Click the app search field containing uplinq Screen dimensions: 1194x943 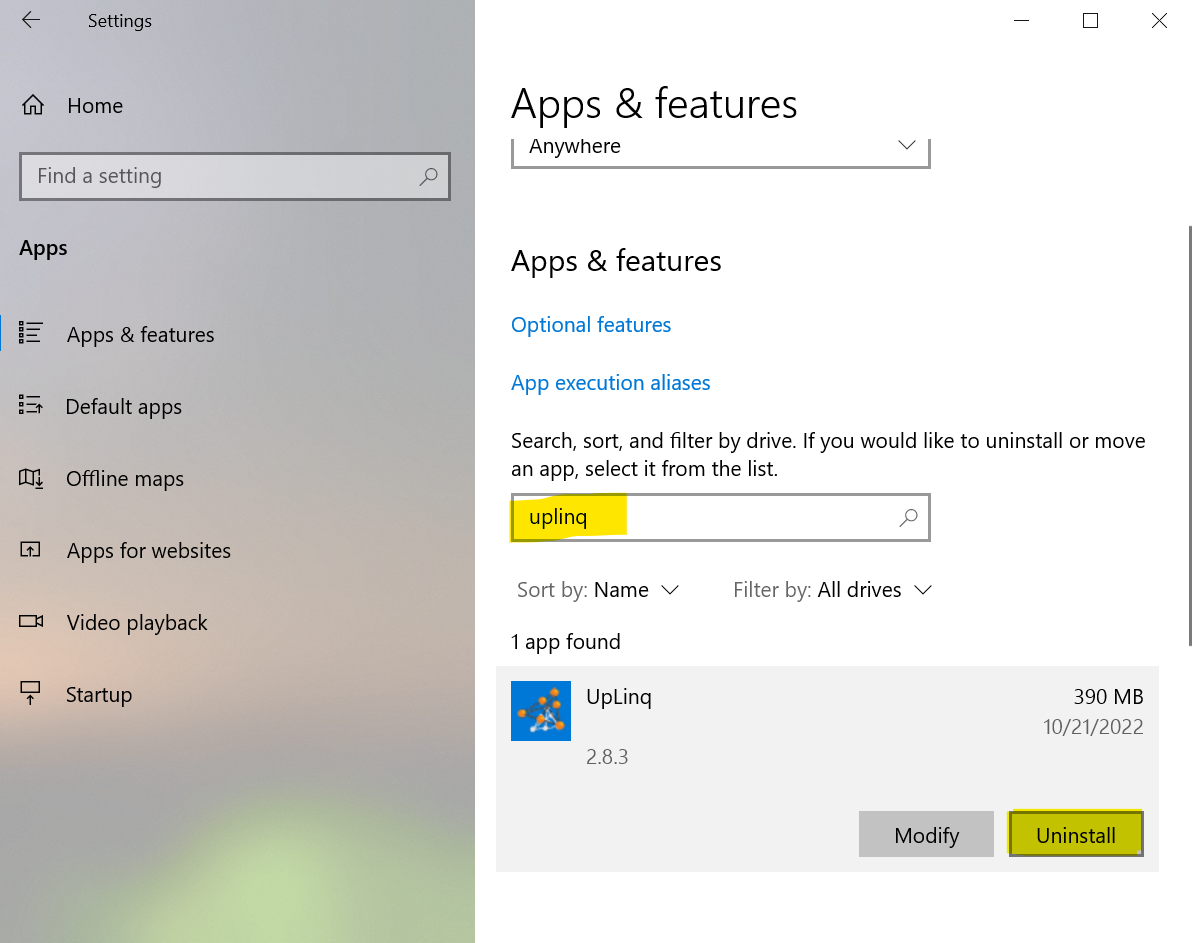tap(720, 518)
